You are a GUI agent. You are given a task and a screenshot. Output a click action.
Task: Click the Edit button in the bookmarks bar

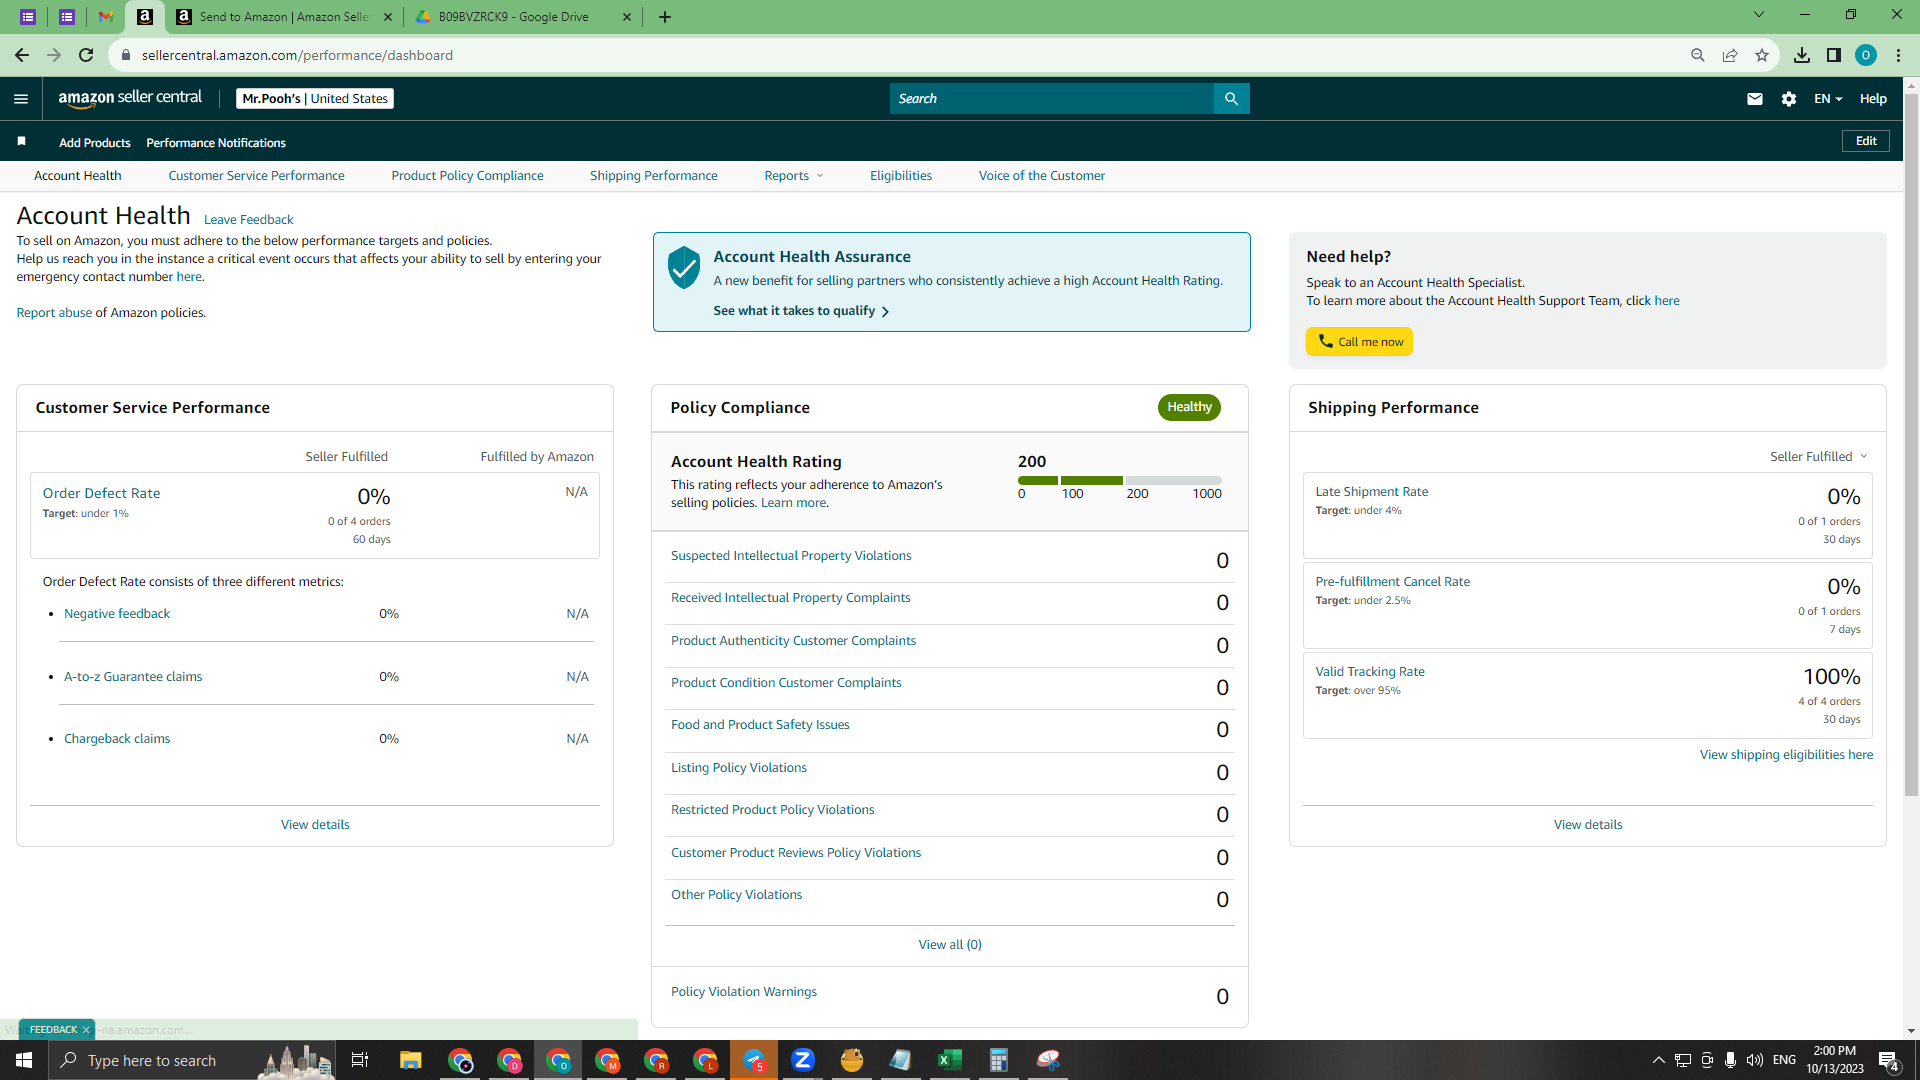[1866, 141]
